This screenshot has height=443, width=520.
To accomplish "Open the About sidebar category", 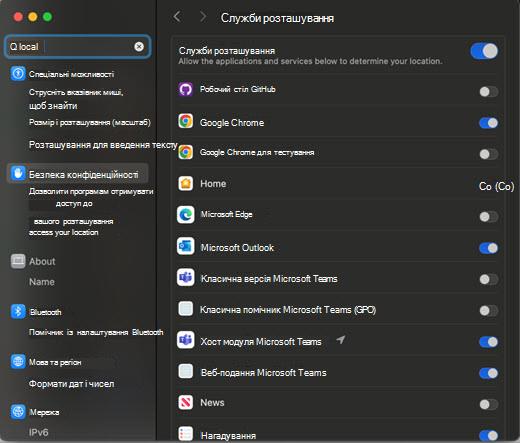I will tap(42, 261).
